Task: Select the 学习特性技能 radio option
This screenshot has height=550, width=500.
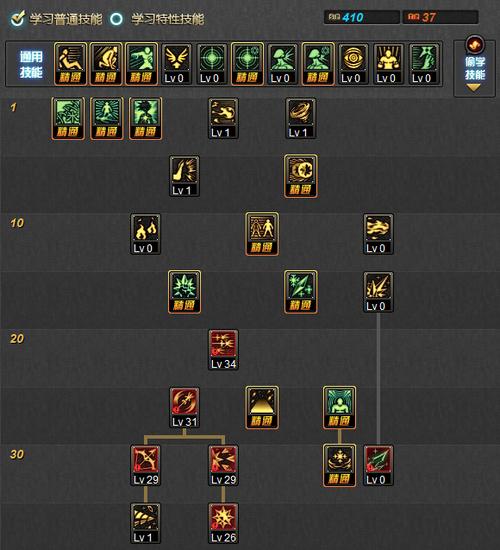Action: [x=116, y=19]
